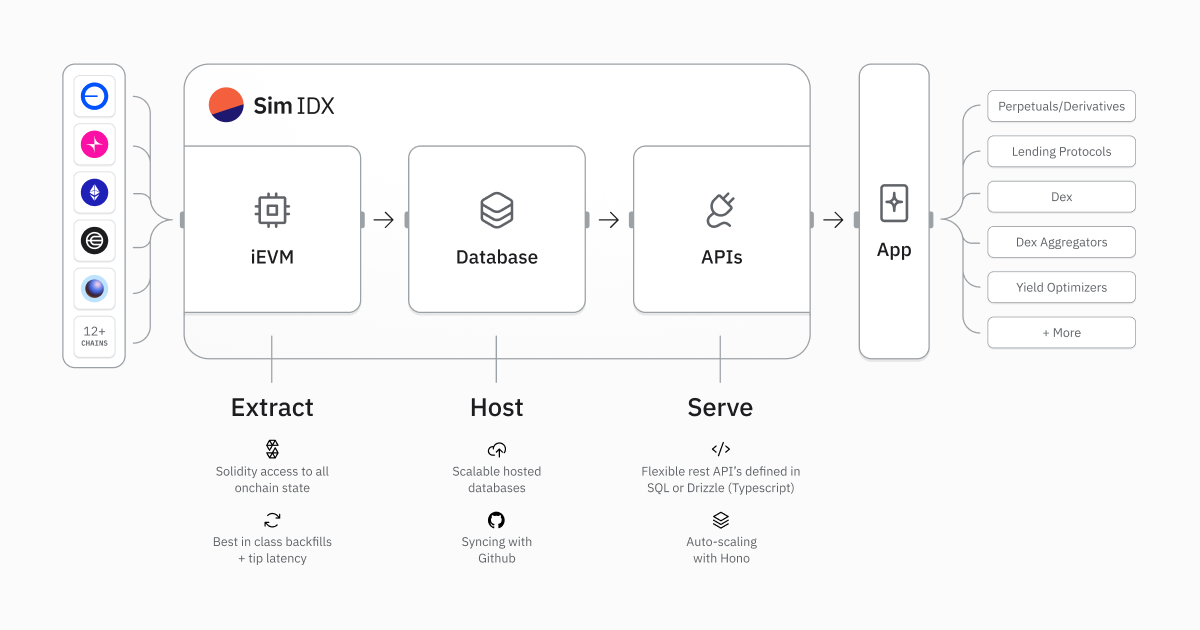Click the "Flexible rest API's" description text
The height and width of the screenshot is (630, 1200).
(721, 480)
